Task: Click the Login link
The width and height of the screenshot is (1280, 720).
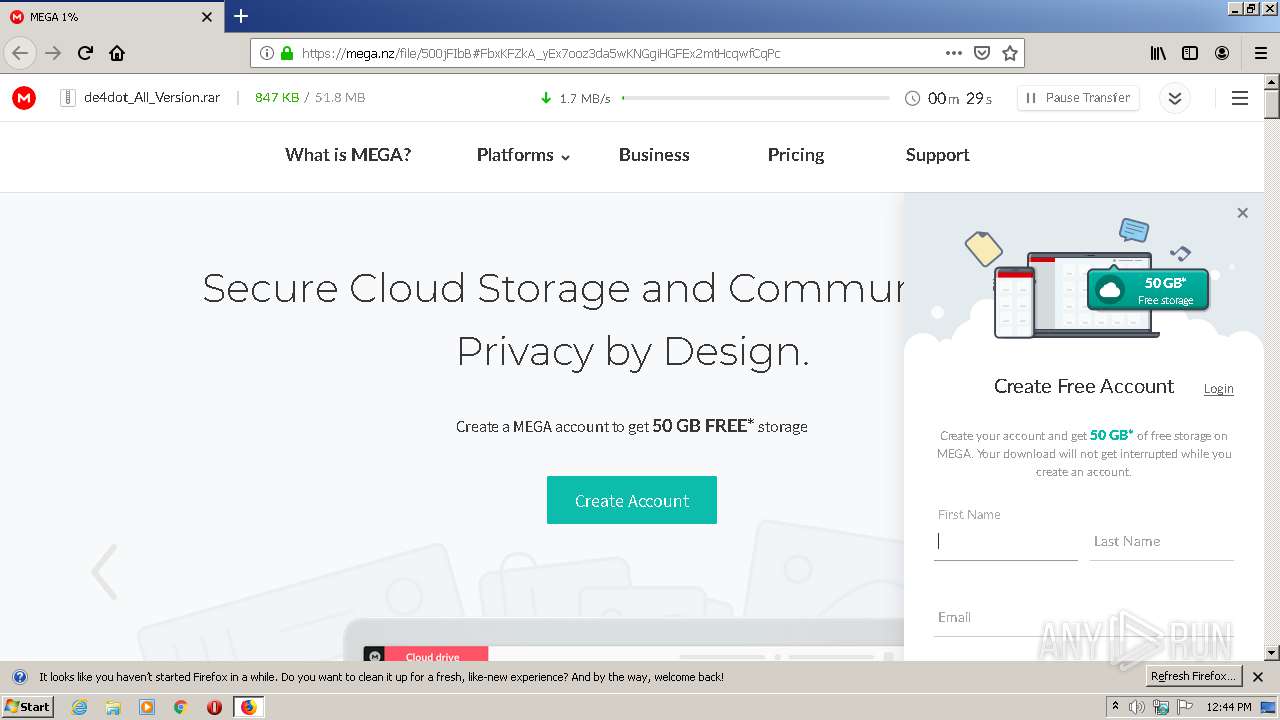Action: point(1218,389)
